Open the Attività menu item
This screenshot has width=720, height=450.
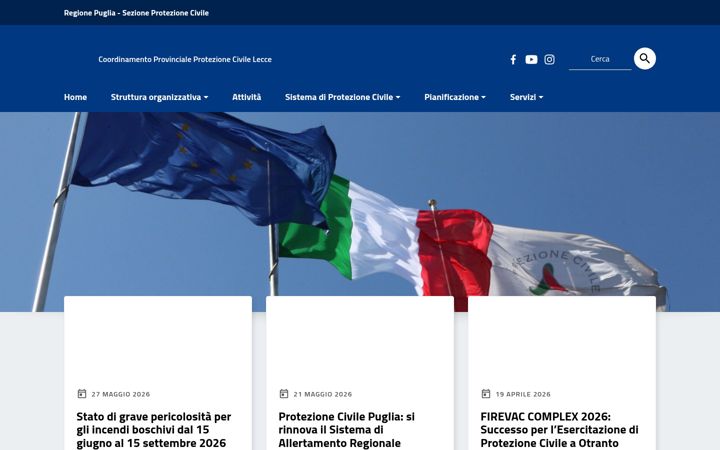coord(247,97)
